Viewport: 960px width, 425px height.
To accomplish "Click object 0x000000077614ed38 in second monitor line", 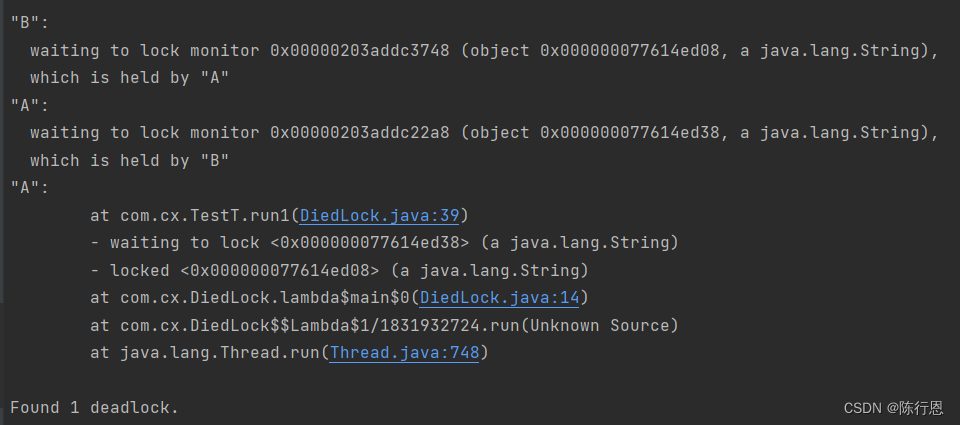I will pos(630,132).
